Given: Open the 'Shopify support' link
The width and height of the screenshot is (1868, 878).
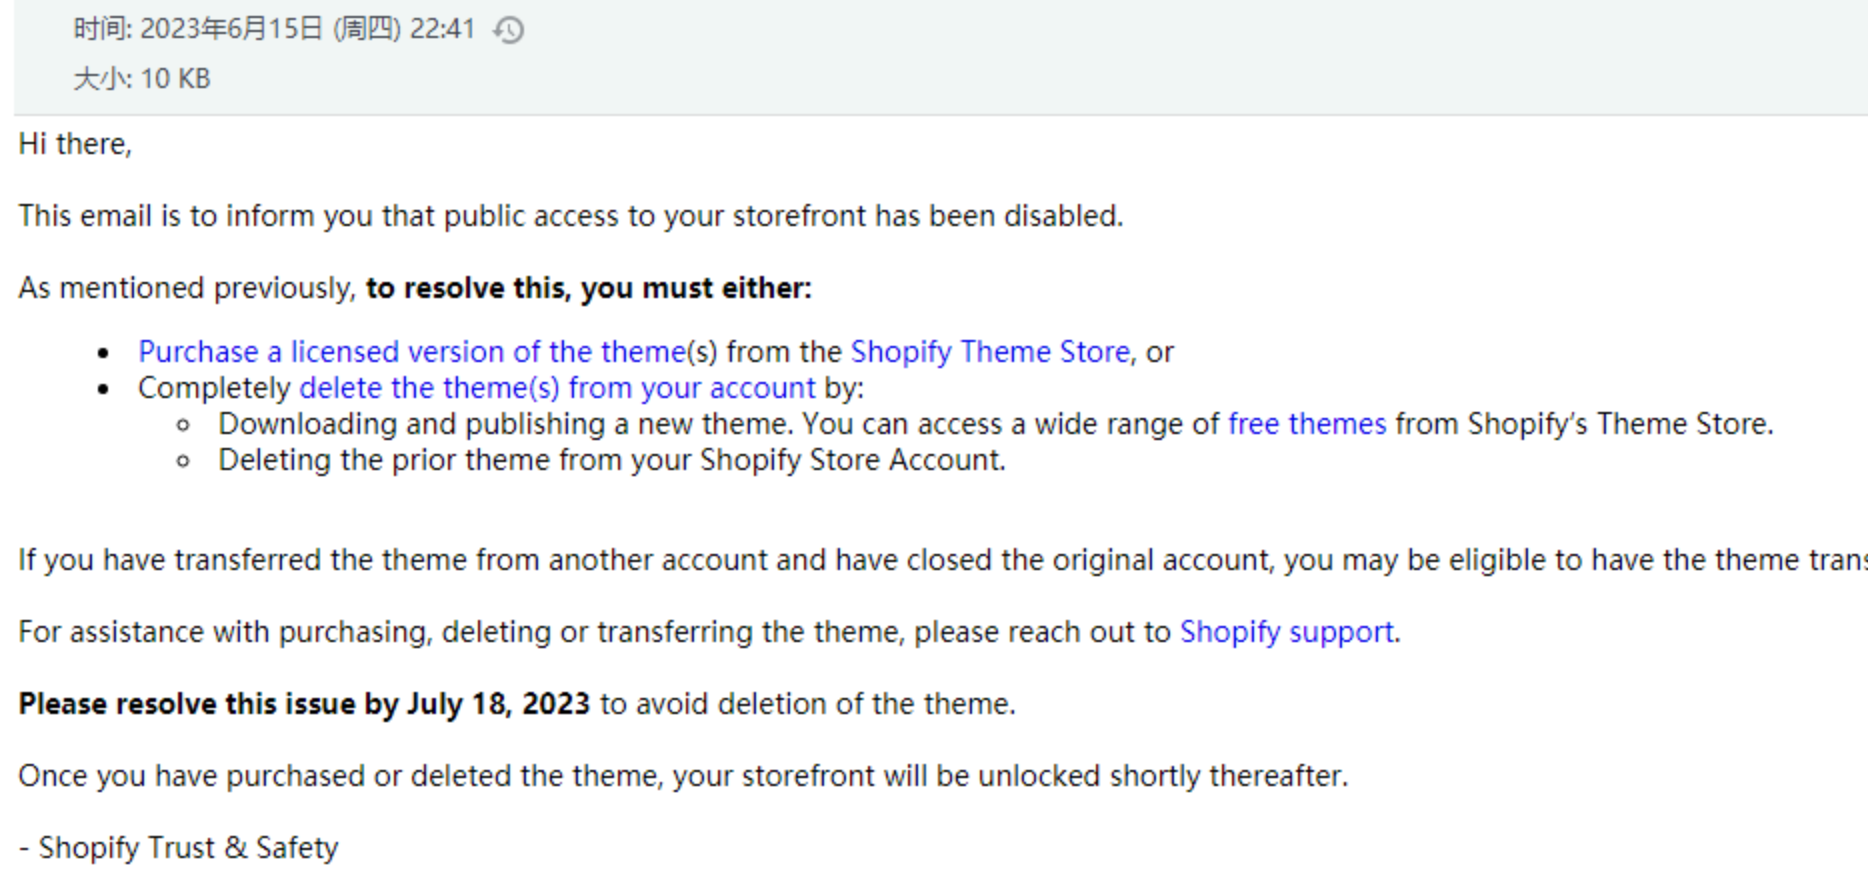Looking at the screenshot, I should tap(1287, 632).
